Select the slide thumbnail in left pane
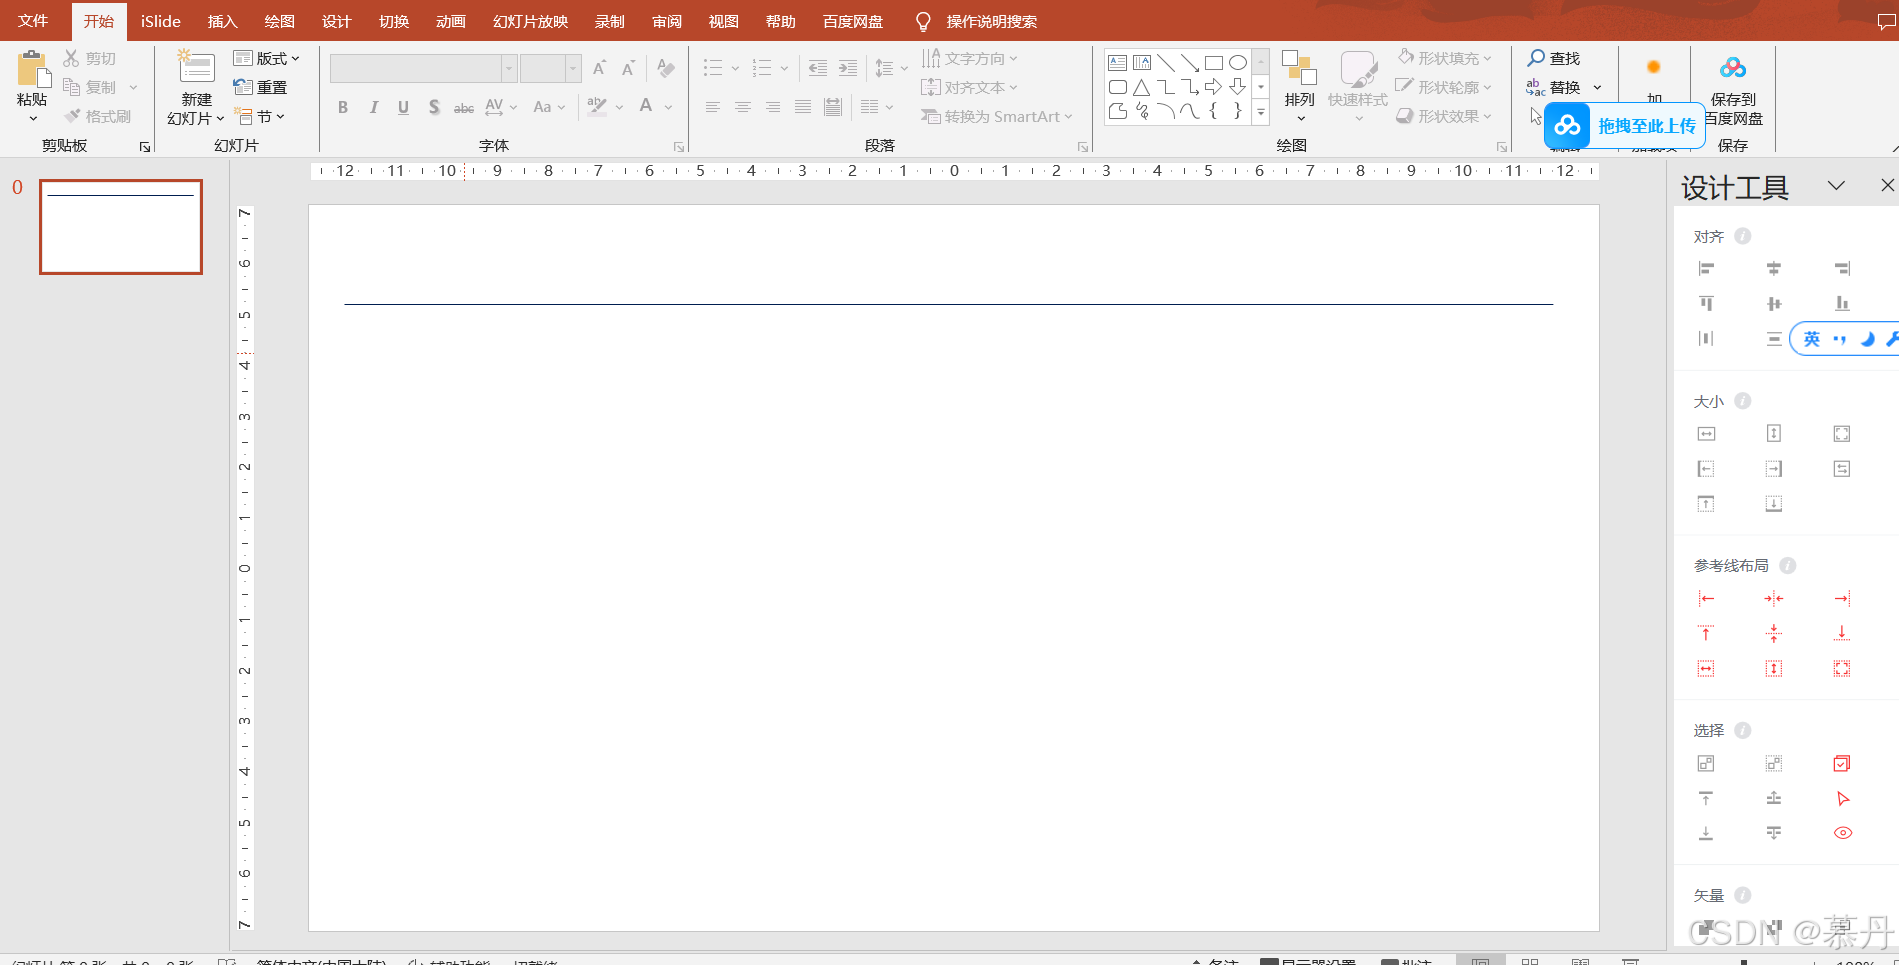 click(x=121, y=226)
